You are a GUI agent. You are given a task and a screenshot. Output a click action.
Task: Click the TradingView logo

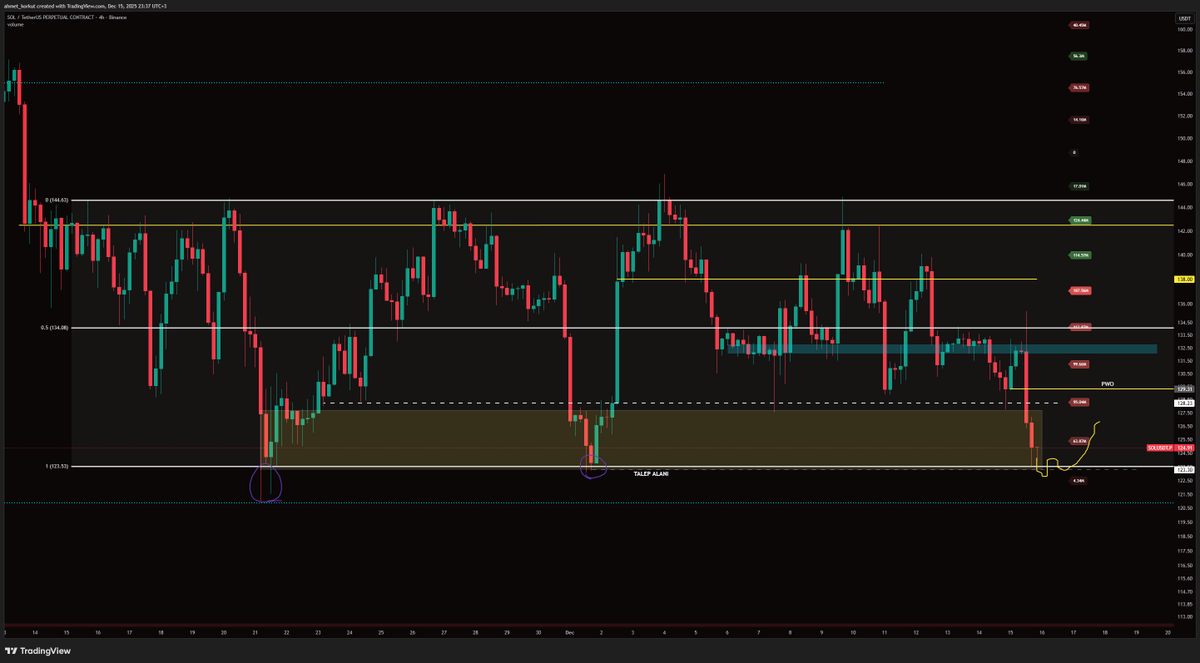(x=38, y=650)
